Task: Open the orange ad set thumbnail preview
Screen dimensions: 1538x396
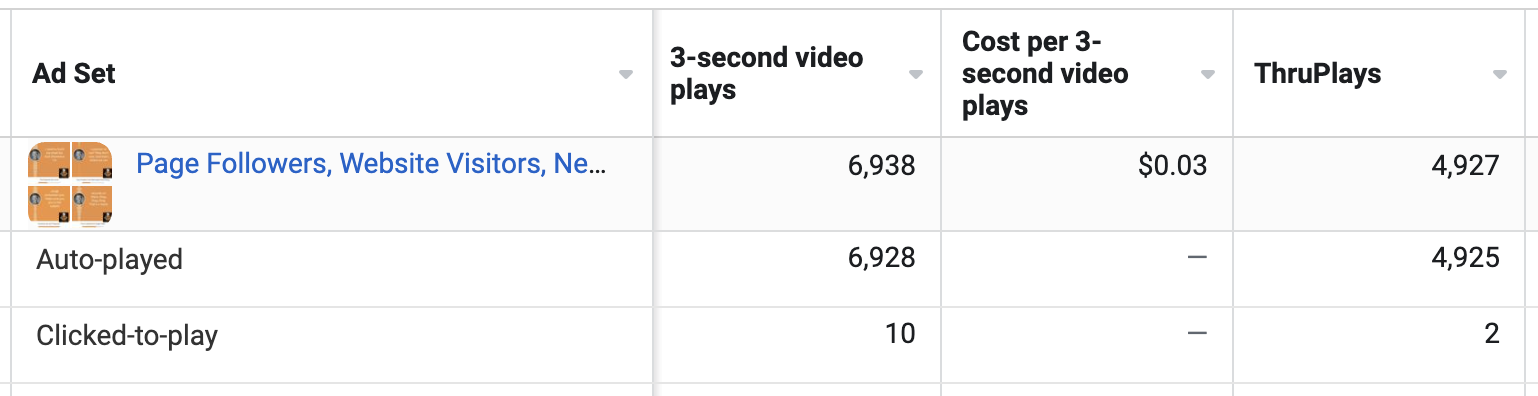Action: click(70, 184)
